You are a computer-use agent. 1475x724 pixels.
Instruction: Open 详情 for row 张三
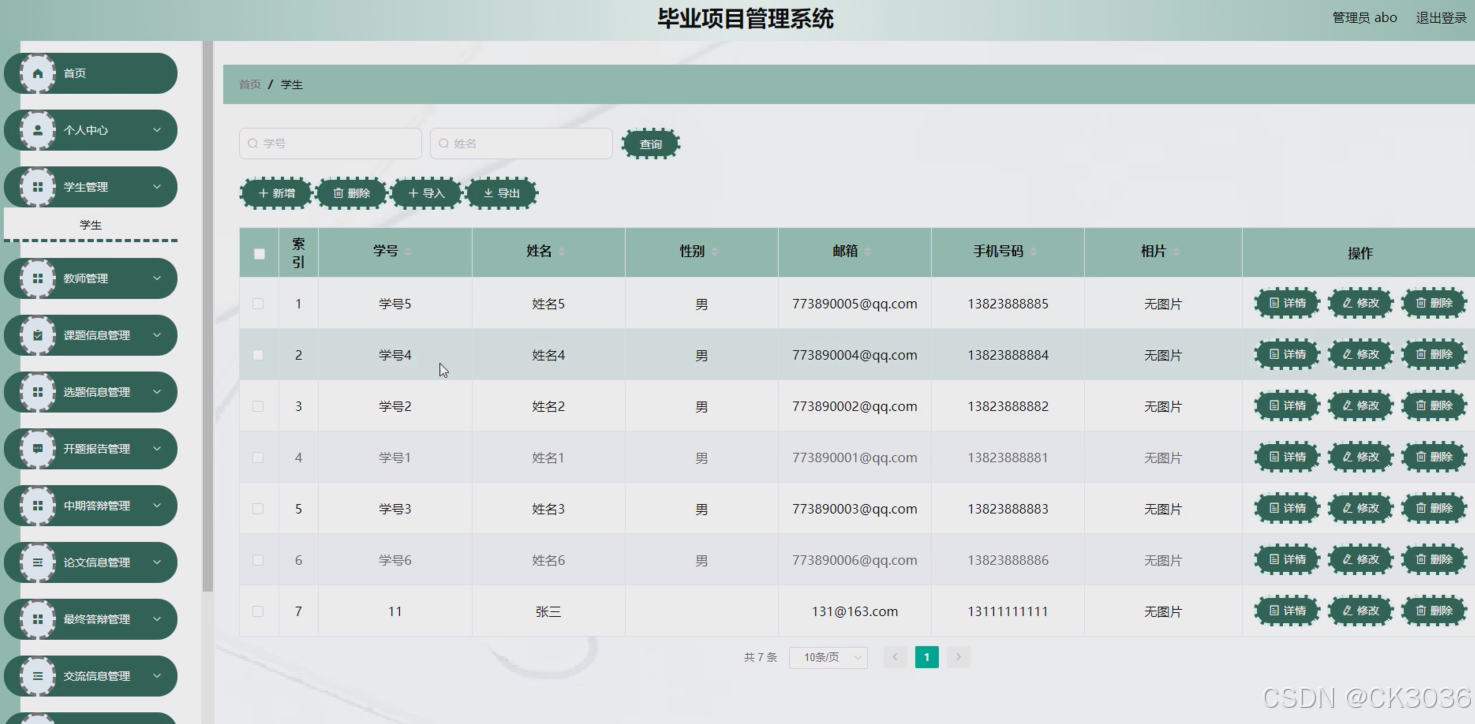click(1287, 610)
